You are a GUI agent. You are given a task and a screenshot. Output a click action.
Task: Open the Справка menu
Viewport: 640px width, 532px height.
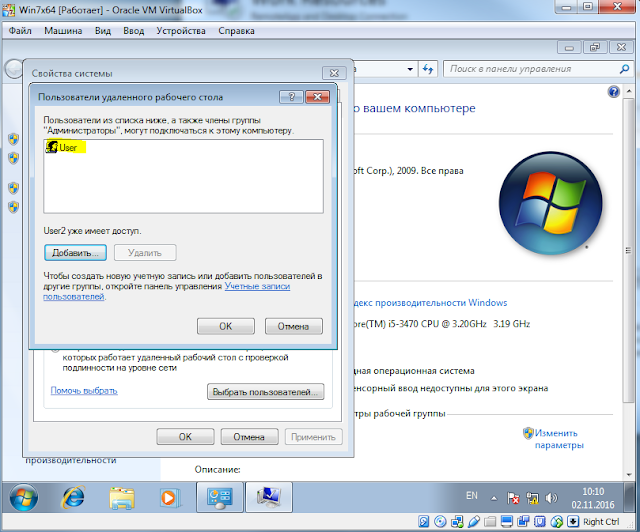(x=236, y=31)
